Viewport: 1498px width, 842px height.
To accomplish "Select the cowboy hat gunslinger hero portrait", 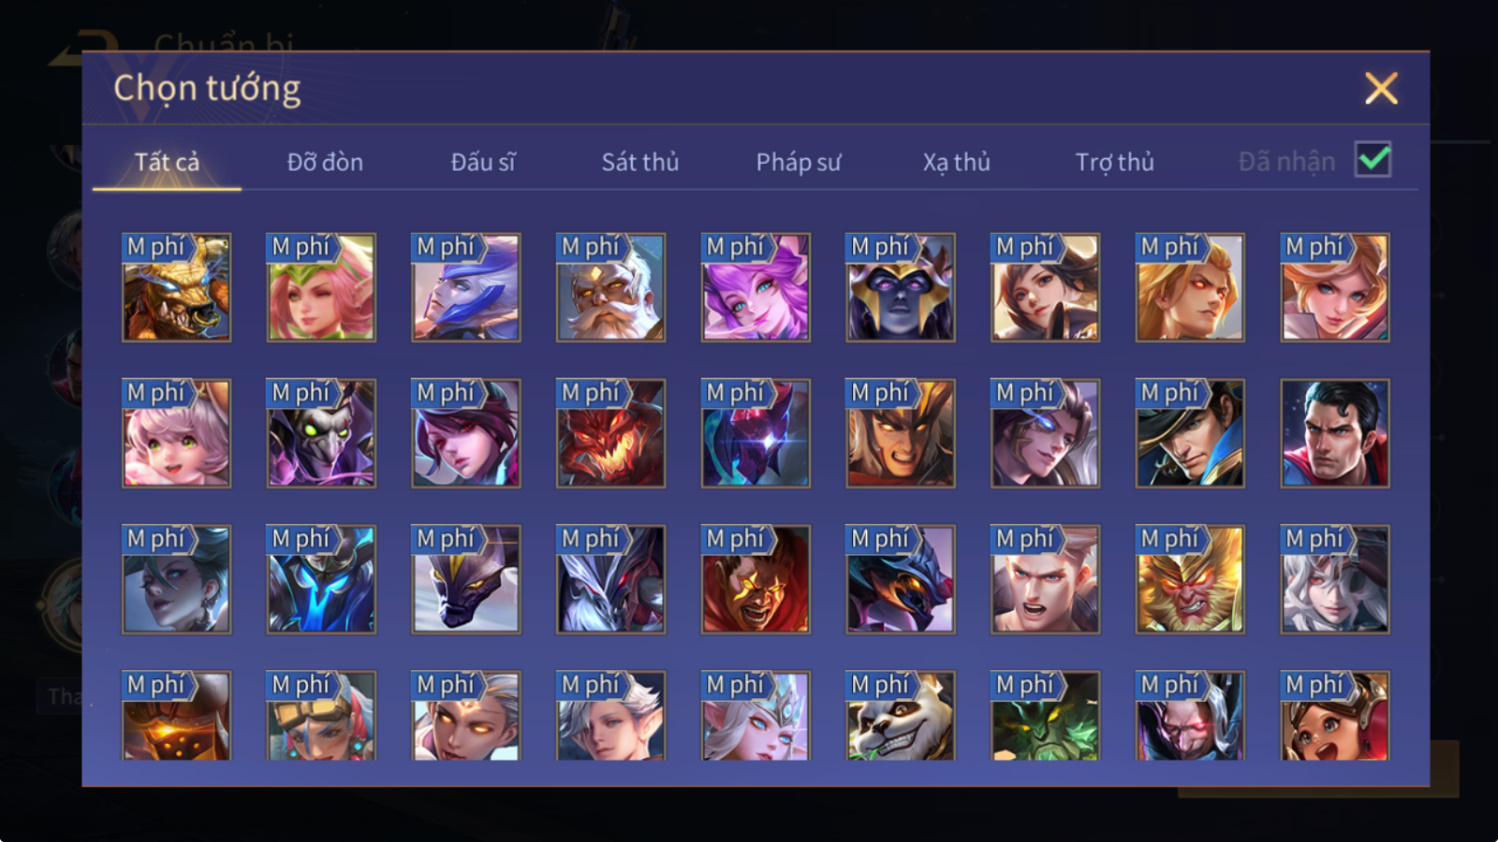I will click(x=1190, y=433).
